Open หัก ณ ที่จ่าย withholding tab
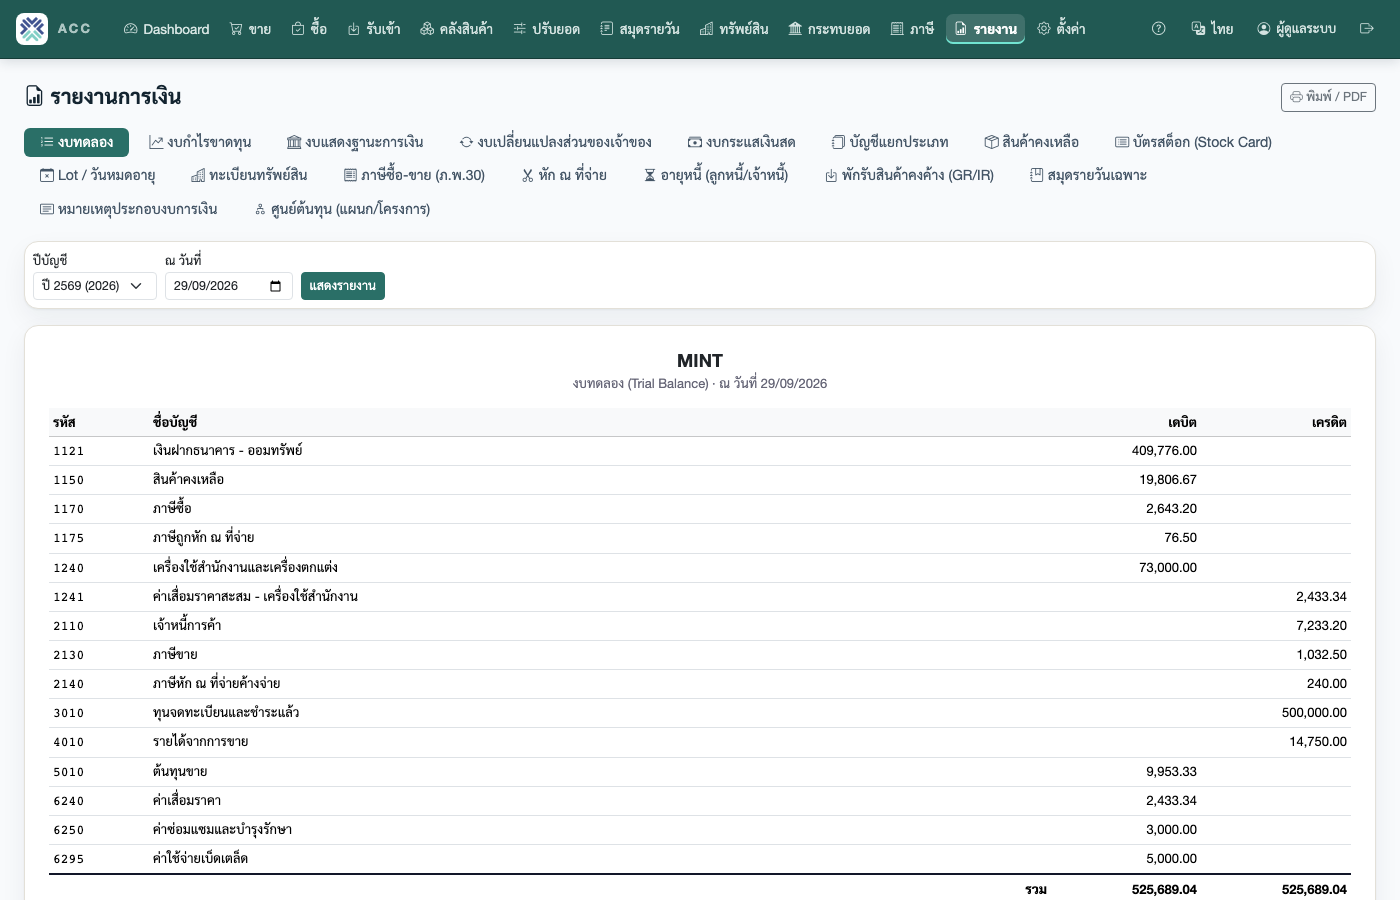 [x=564, y=175]
